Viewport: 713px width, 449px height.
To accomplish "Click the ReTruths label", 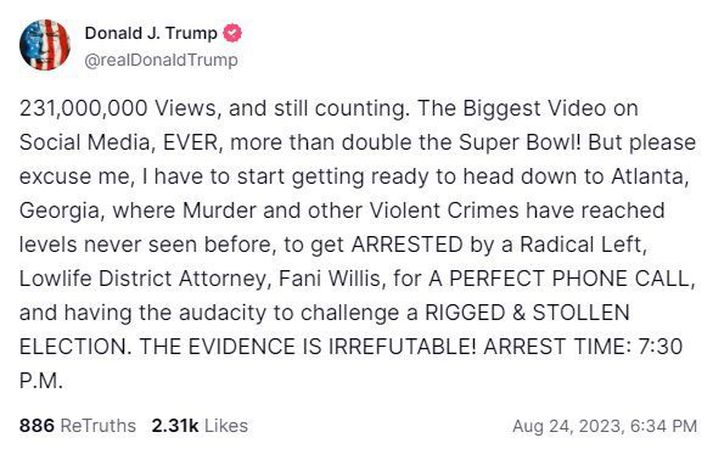I will pyautogui.click(x=98, y=426).
